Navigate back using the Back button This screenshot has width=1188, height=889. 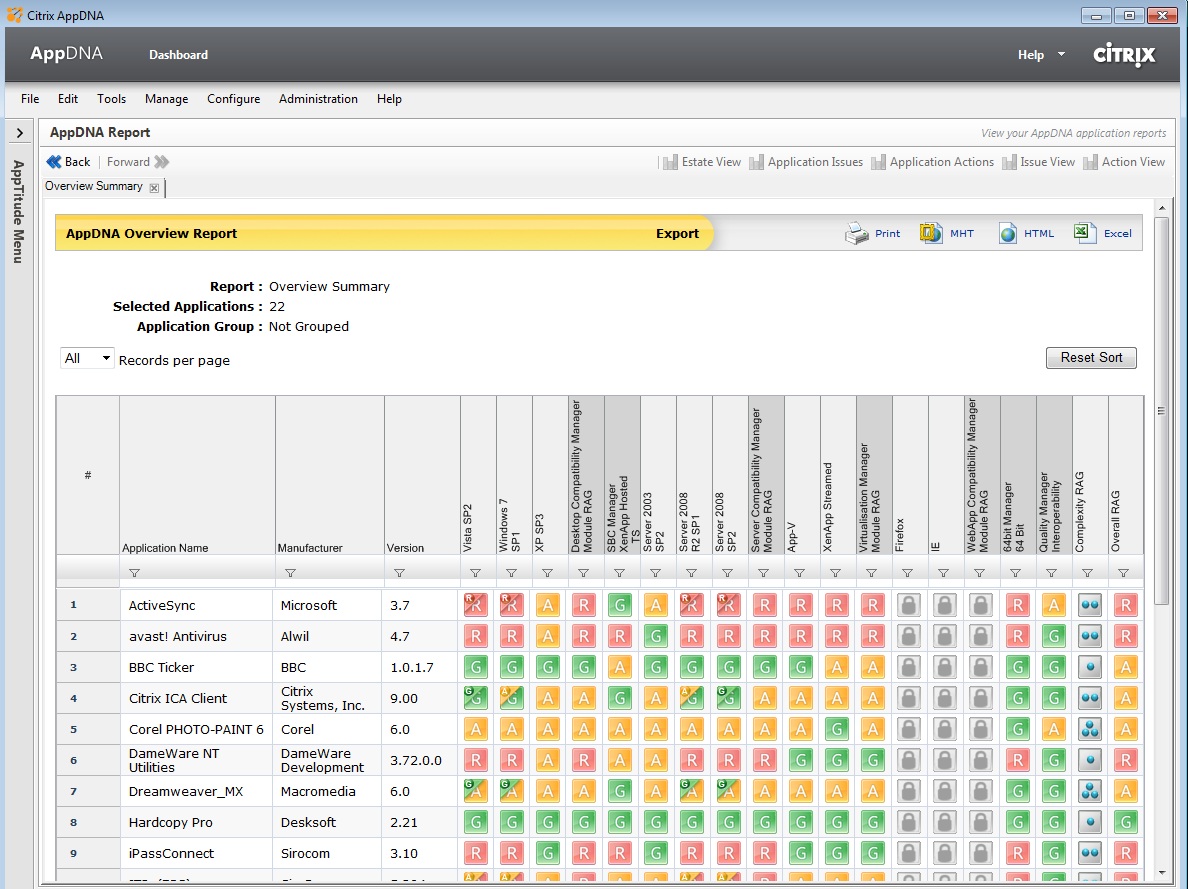[68, 161]
